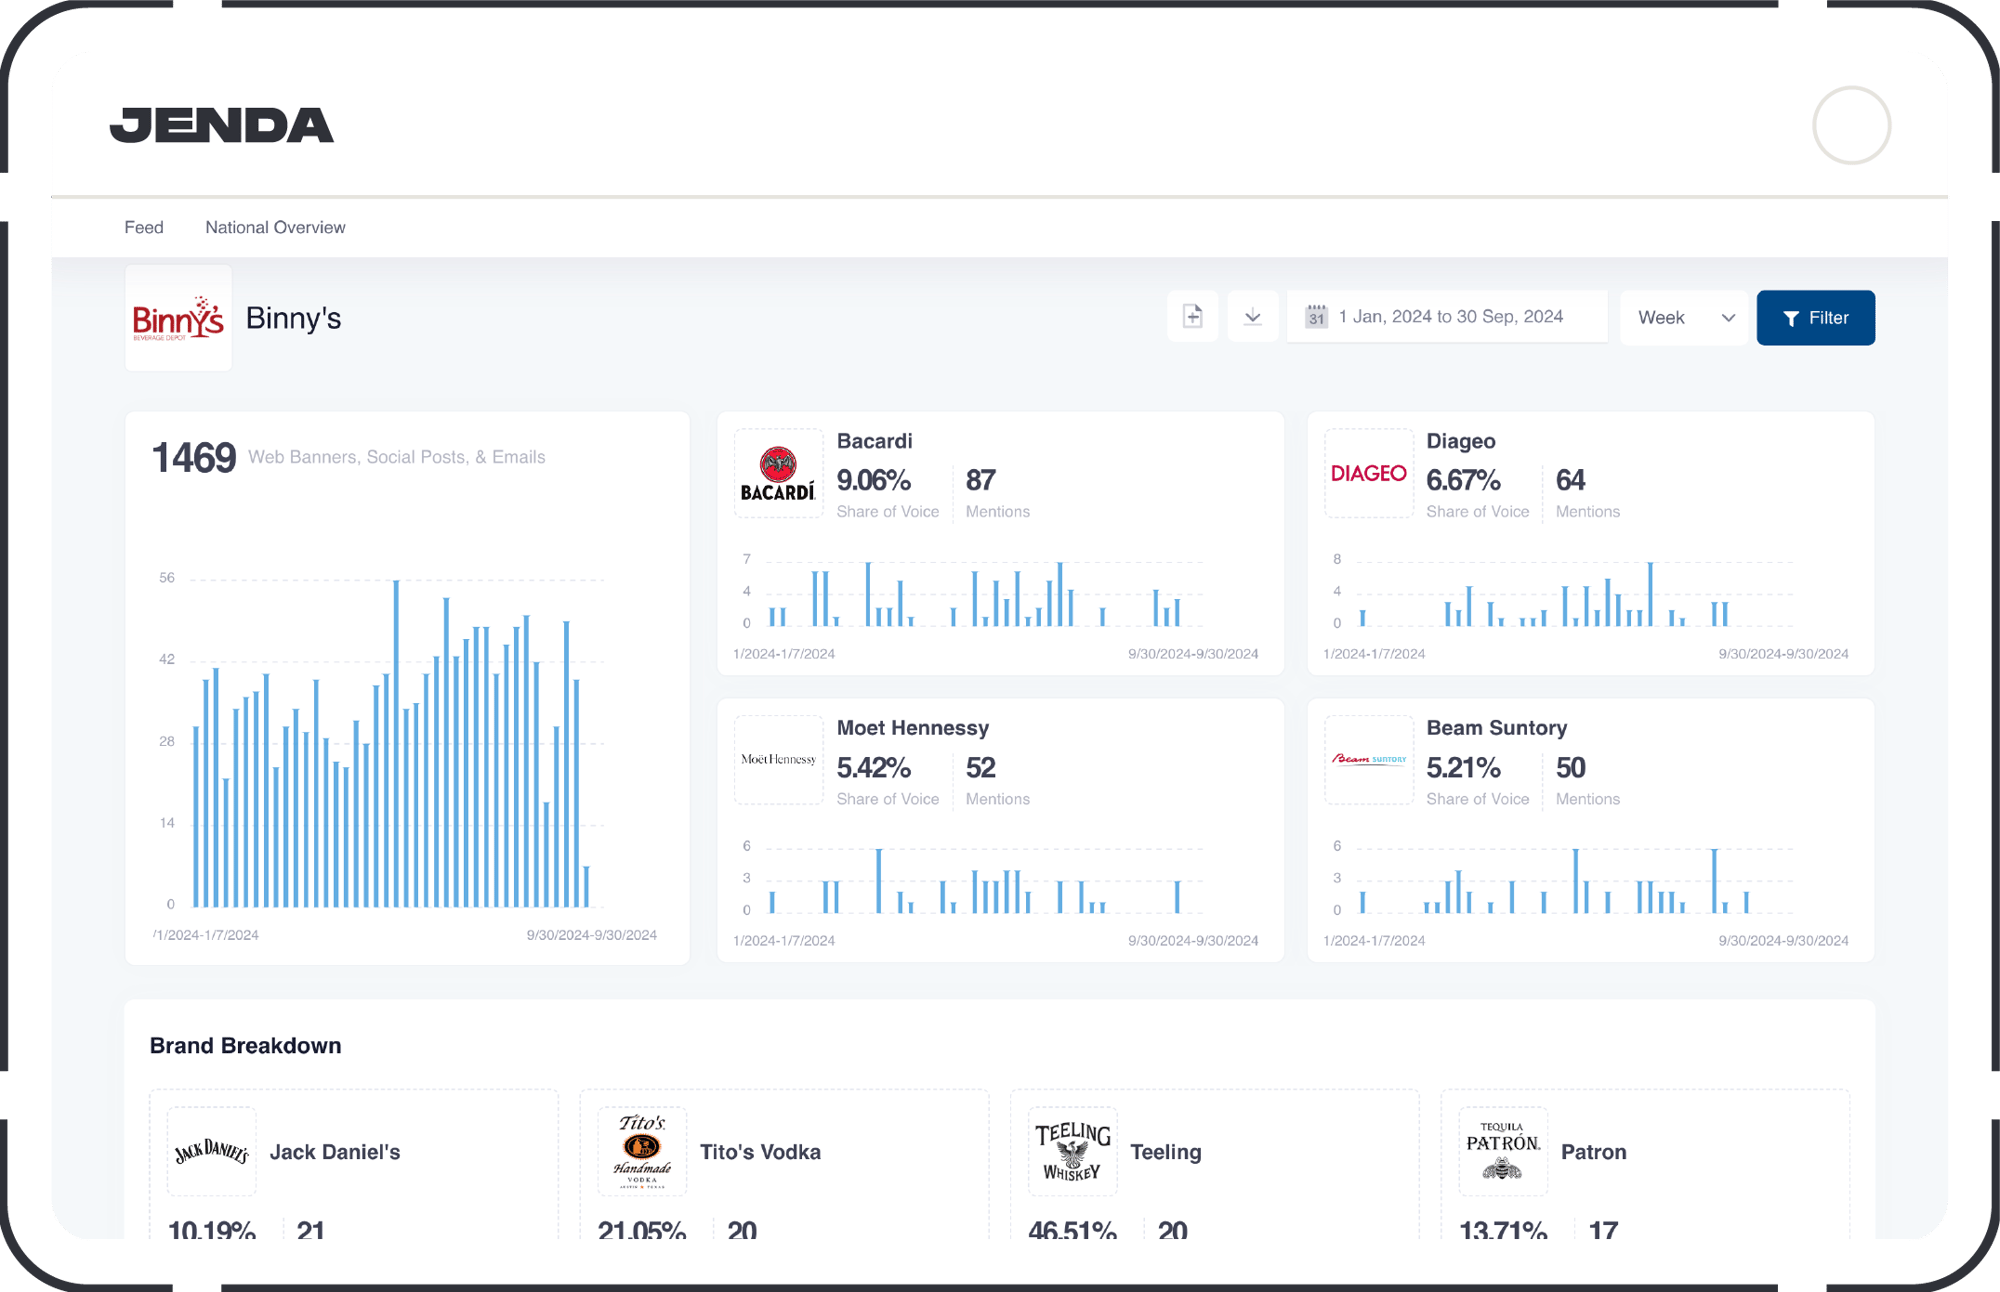2000x1292 pixels.
Task: Click the Diageo card title
Action: pos(1460,441)
